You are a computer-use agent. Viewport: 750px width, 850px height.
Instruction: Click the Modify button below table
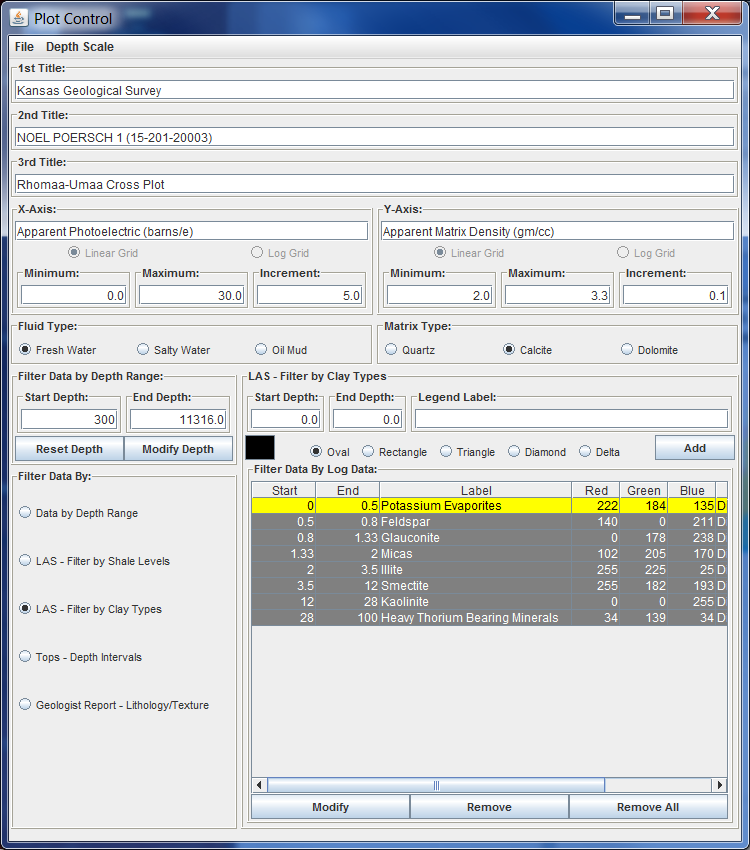click(331, 807)
